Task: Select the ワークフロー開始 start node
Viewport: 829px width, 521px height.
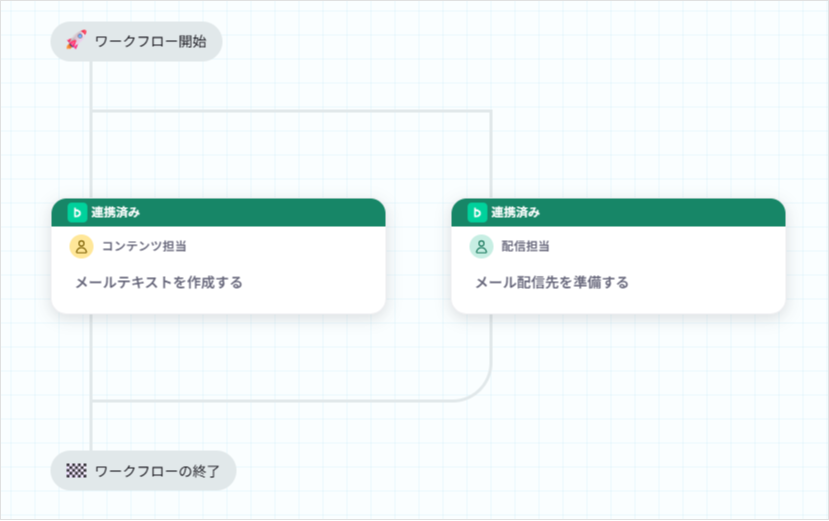Action: (136, 41)
